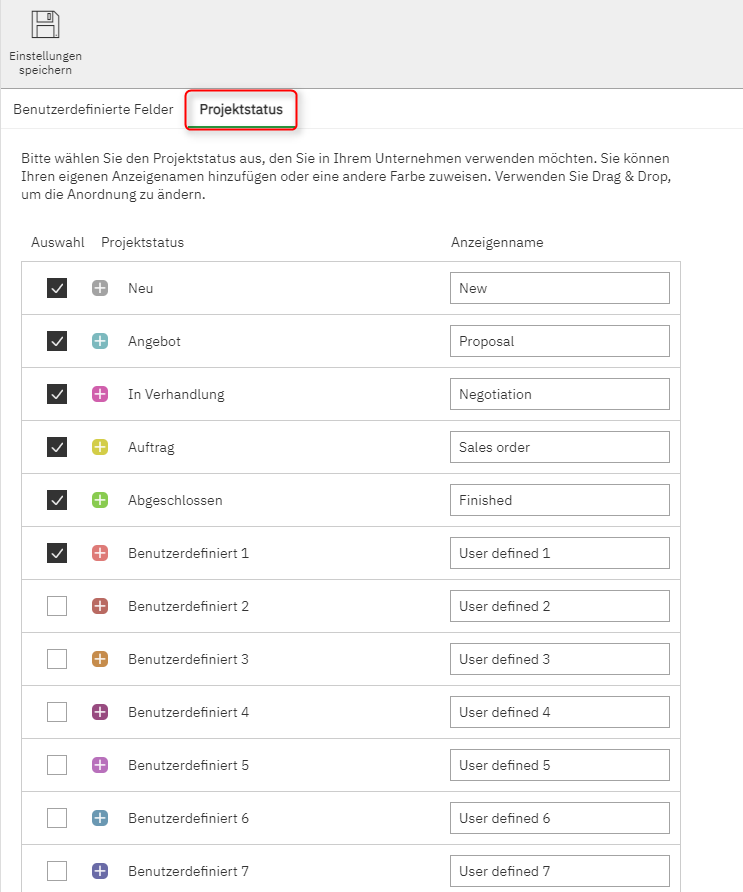Click the User defined 7 name field

tap(559, 871)
